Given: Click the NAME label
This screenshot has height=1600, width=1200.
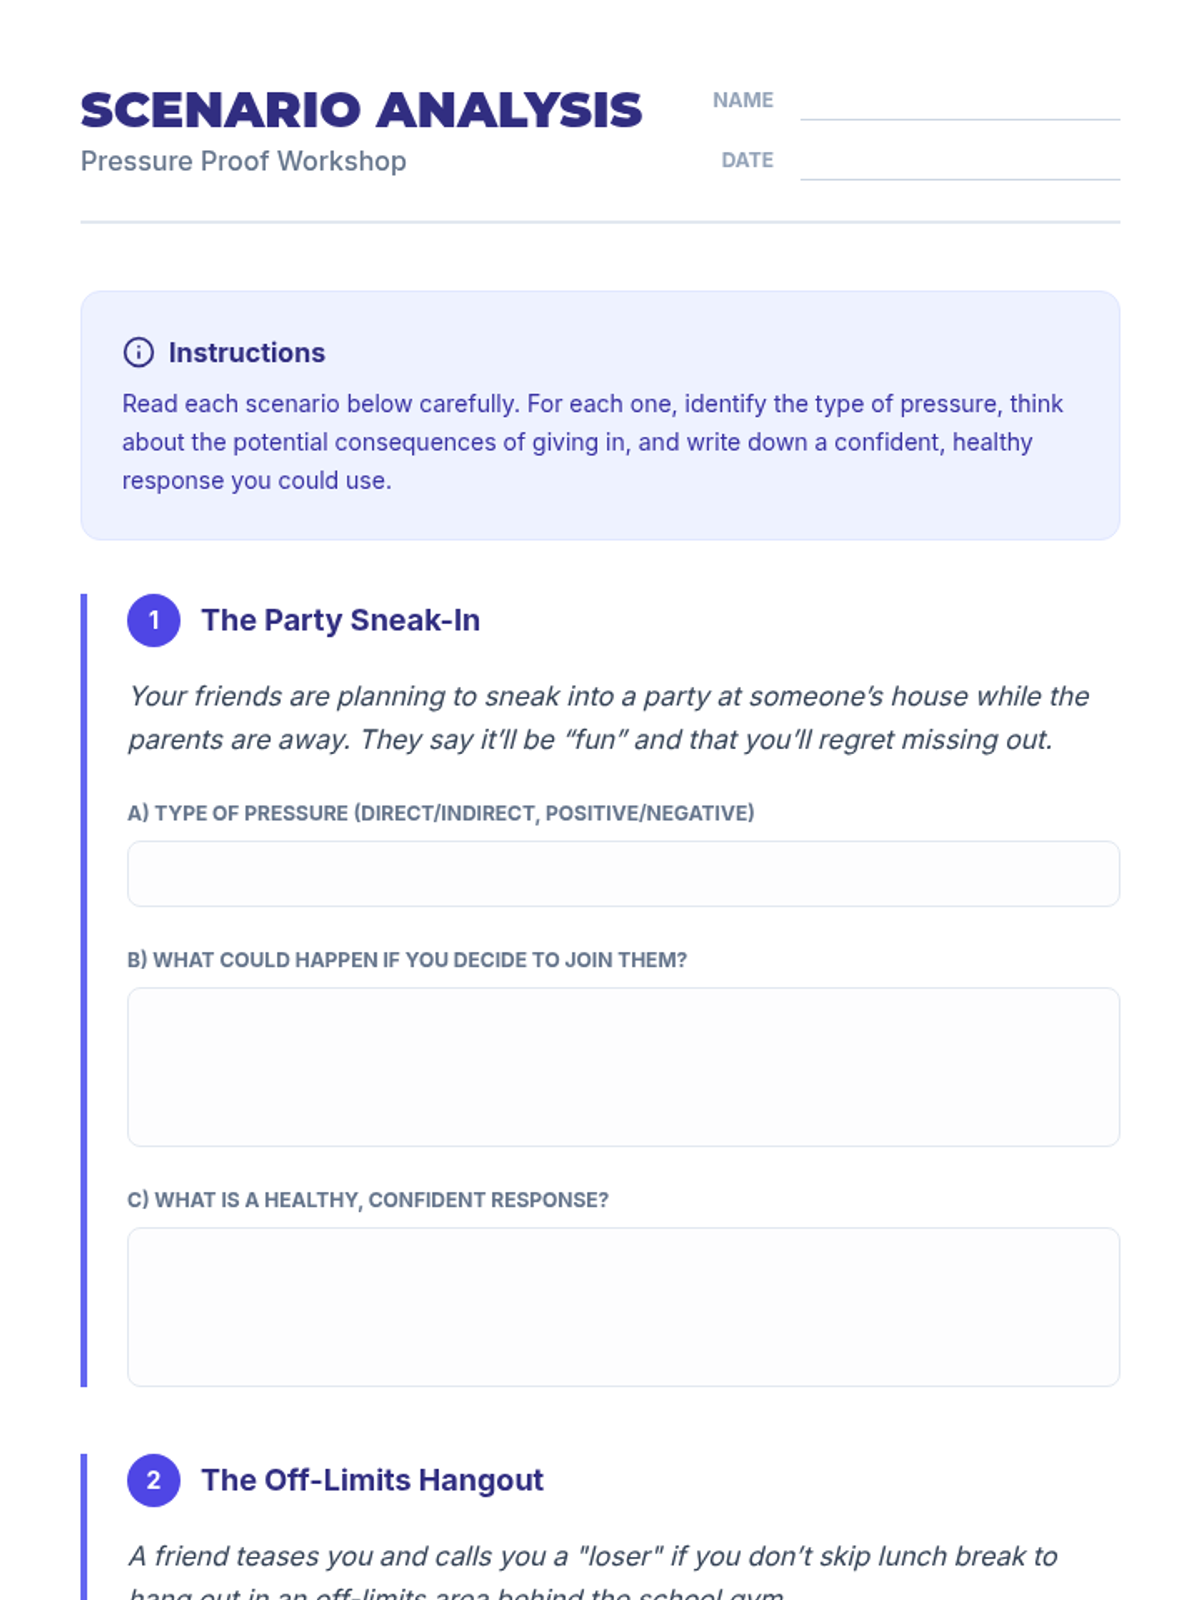Looking at the screenshot, I should tap(743, 101).
